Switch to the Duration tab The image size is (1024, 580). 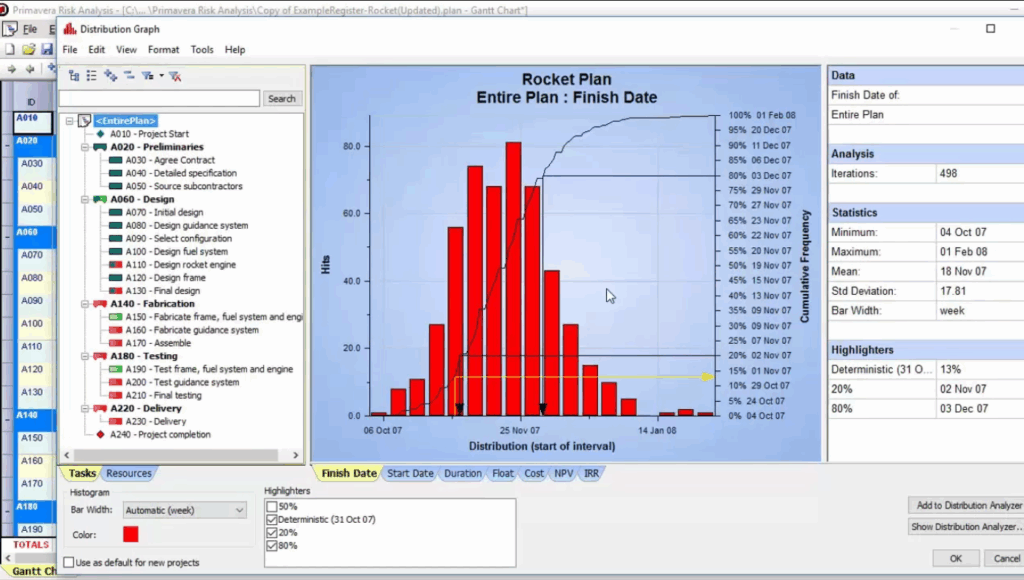tap(463, 474)
